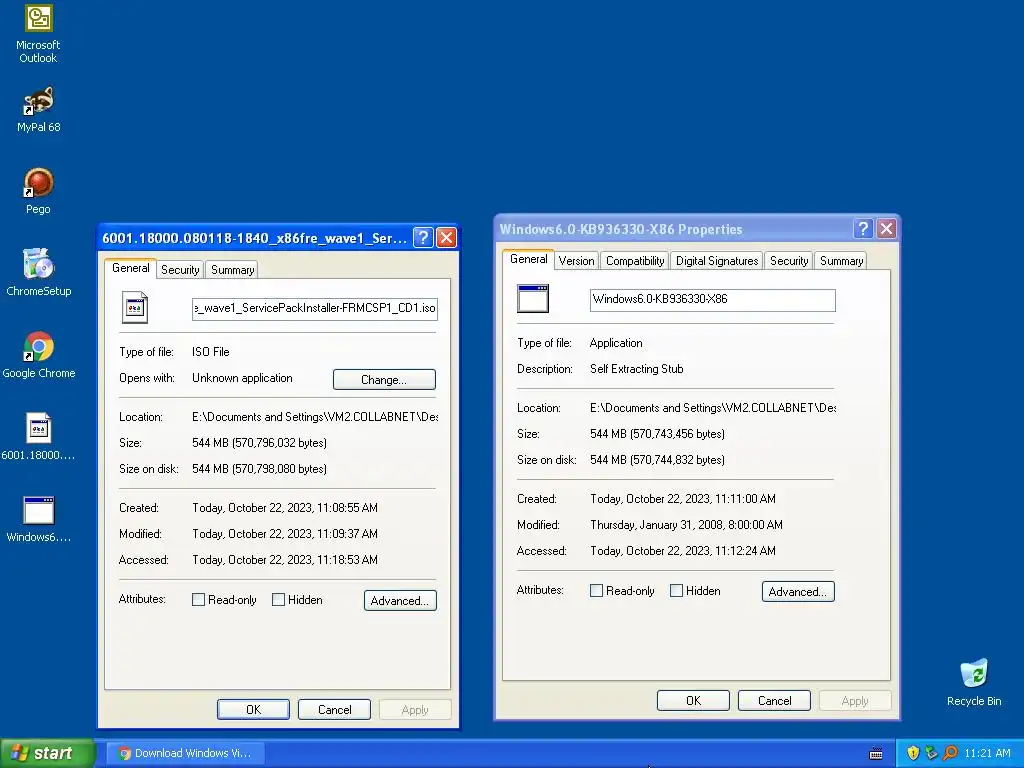Click the ISO size on disk 570,798,080 bytes
The image size is (1024, 768).
(x=259, y=469)
